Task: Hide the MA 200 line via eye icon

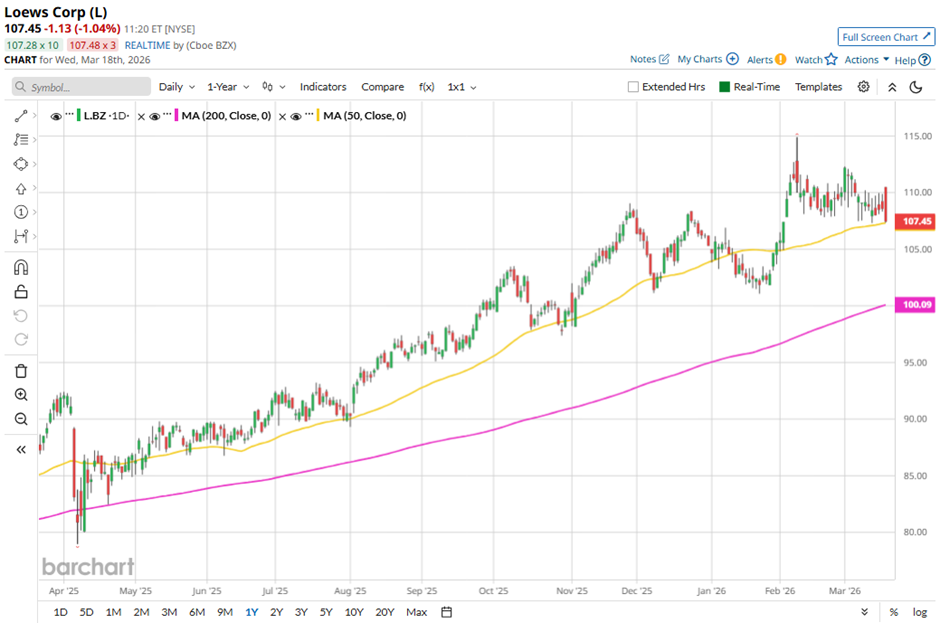Action: 155,116
